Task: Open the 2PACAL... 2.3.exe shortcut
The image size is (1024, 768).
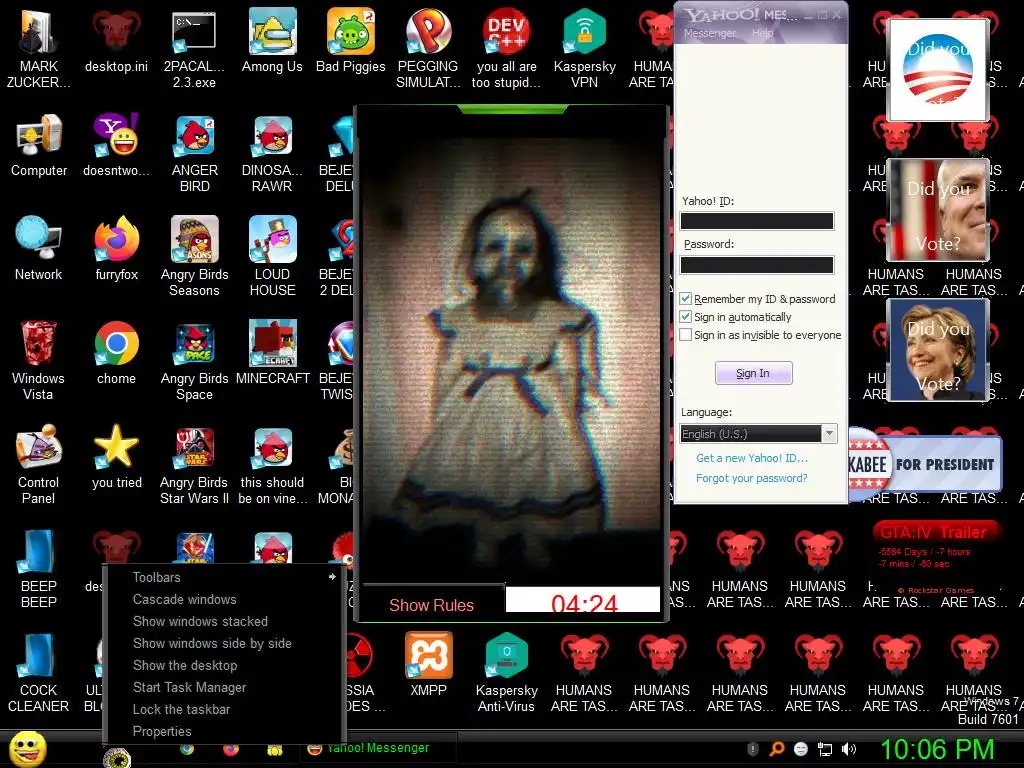Action: pyautogui.click(x=194, y=49)
